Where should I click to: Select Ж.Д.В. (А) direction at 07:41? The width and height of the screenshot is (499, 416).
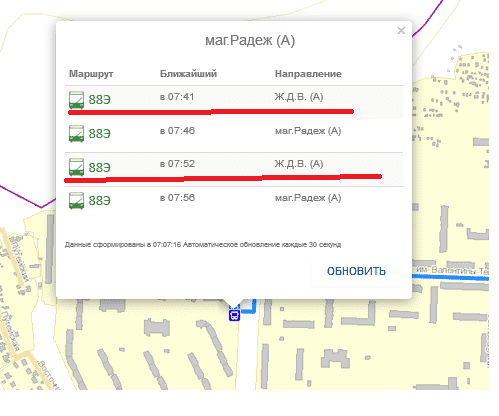[299, 97]
